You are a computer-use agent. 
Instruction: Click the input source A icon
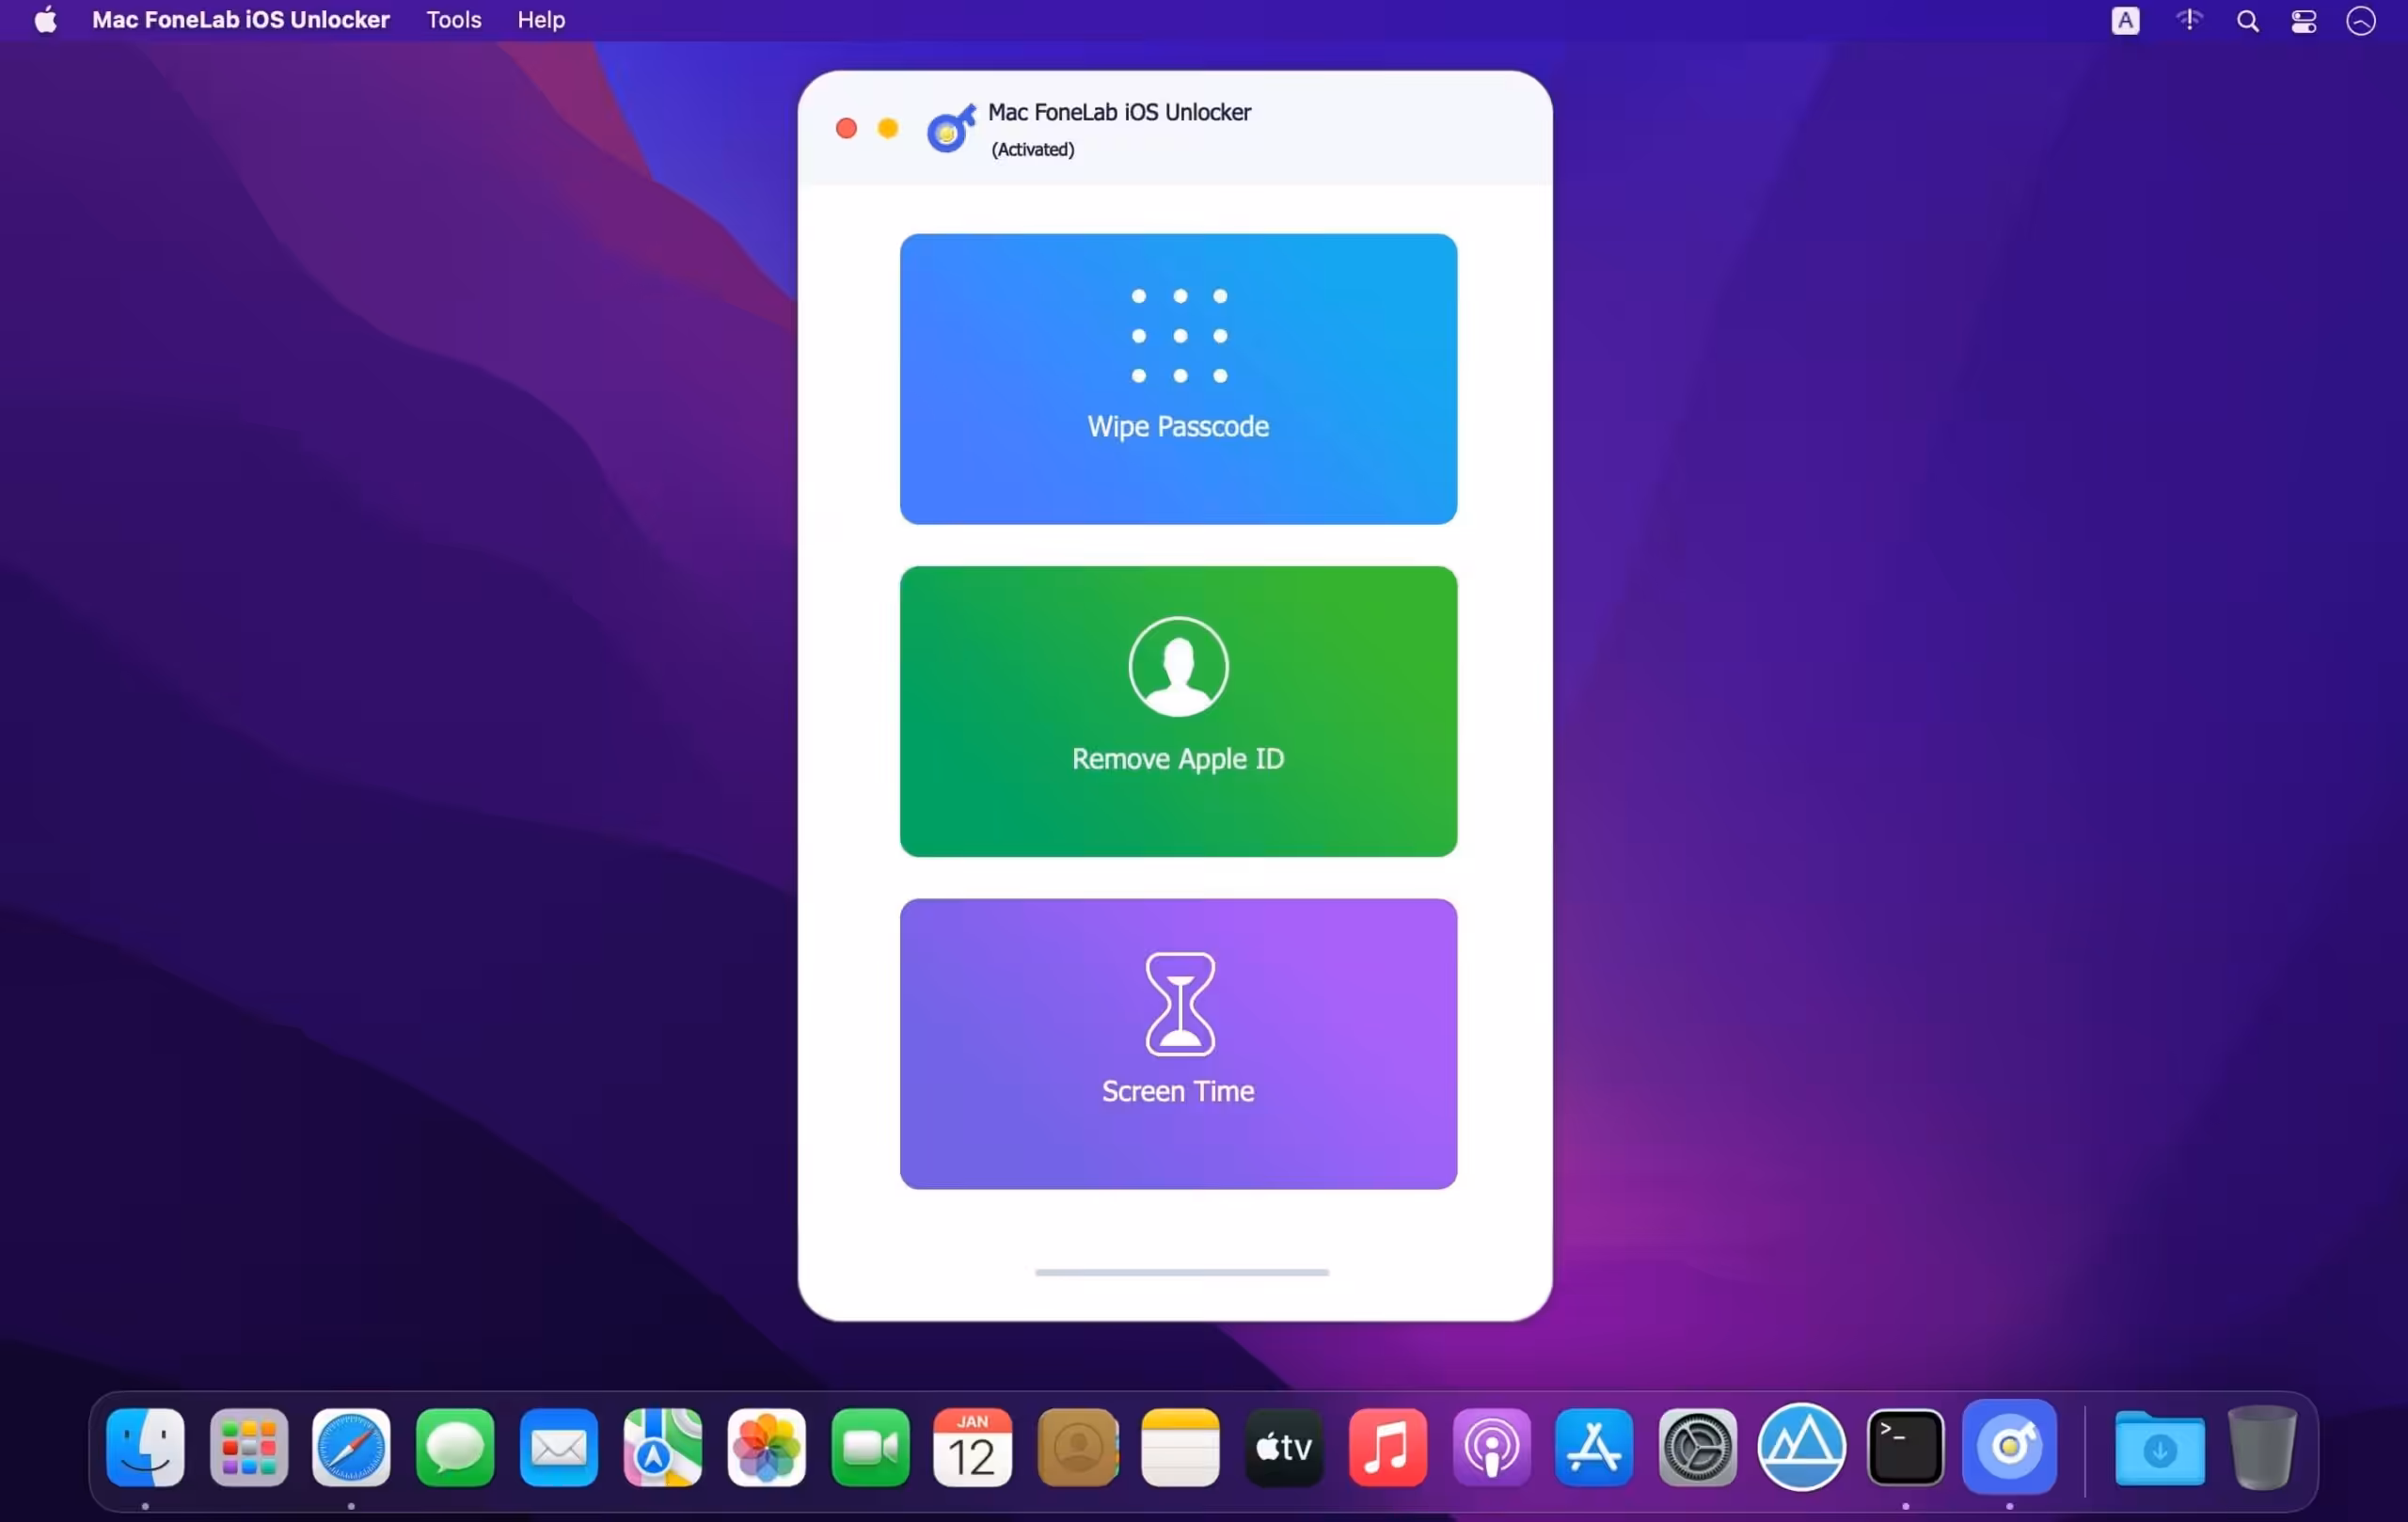2125,21
